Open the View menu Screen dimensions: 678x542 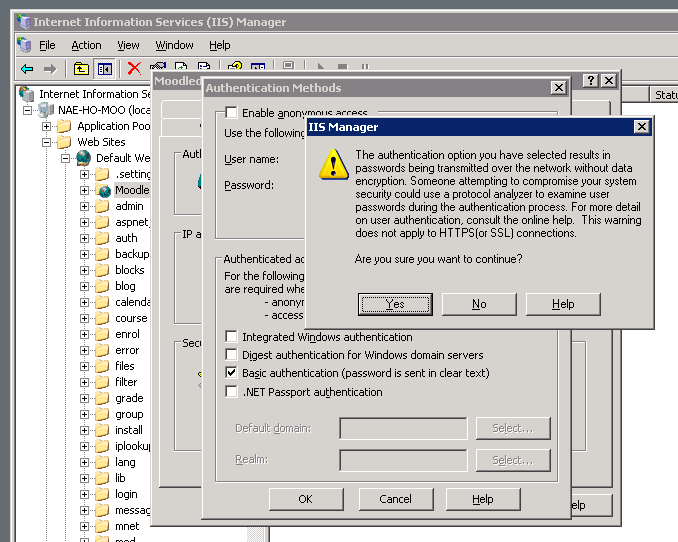pyautogui.click(x=128, y=45)
